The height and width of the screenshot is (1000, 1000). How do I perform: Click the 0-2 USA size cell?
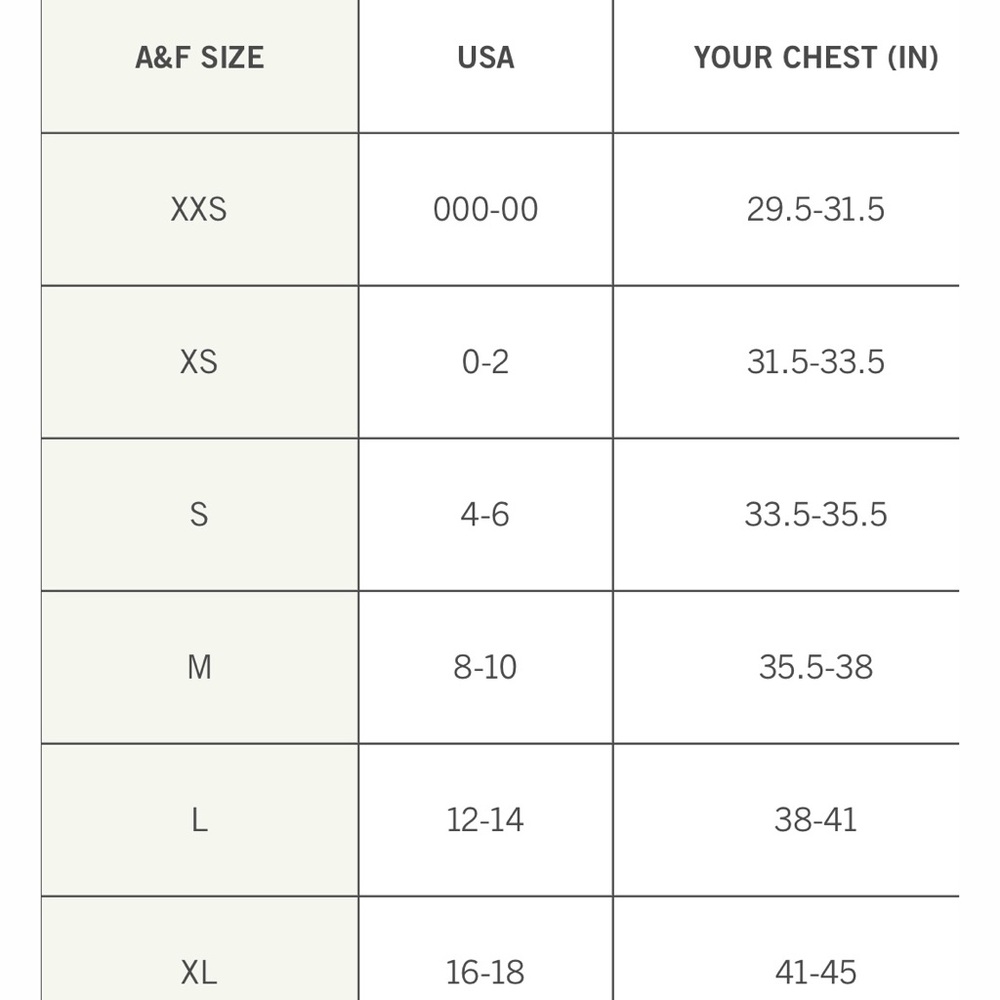pos(486,362)
